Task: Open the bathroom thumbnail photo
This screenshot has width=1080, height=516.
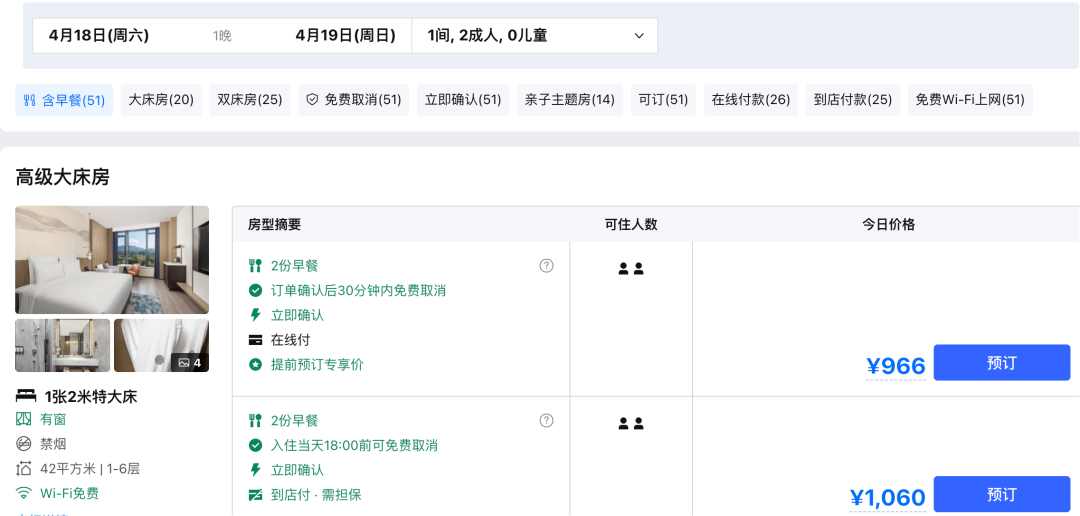Action: 63,345
